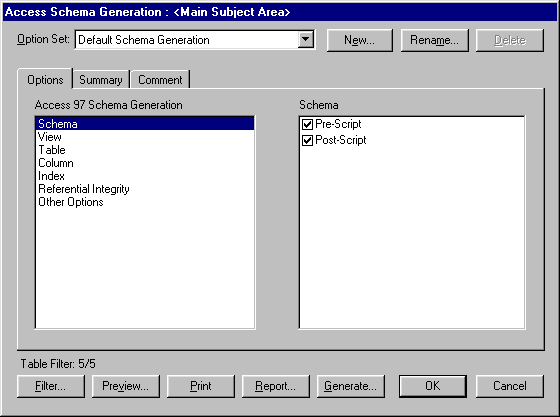
Task: Open the Filter... dialog button
Action: [x=51, y=386]
